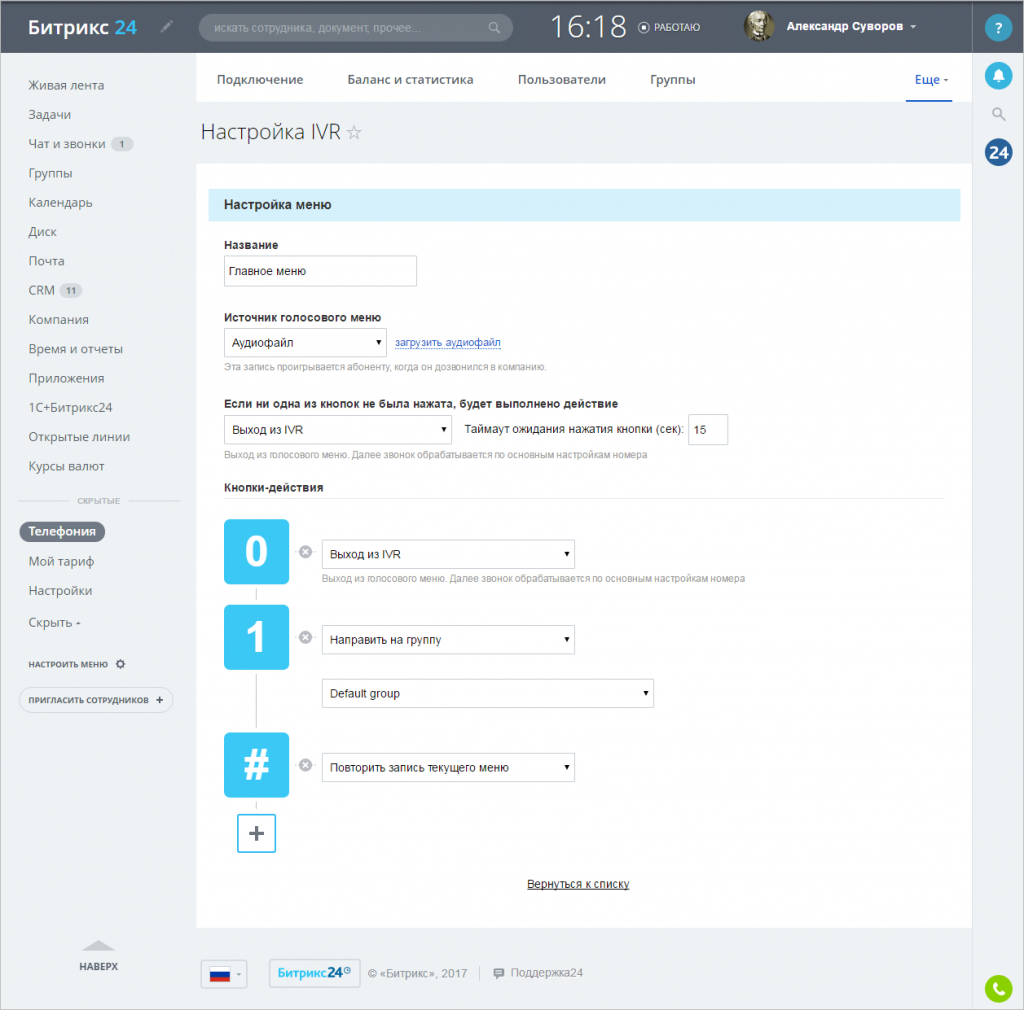Screen dimensions: 1024x1010
Task: Open the Александр Суворов user menu
Action: tap(851, 27)
